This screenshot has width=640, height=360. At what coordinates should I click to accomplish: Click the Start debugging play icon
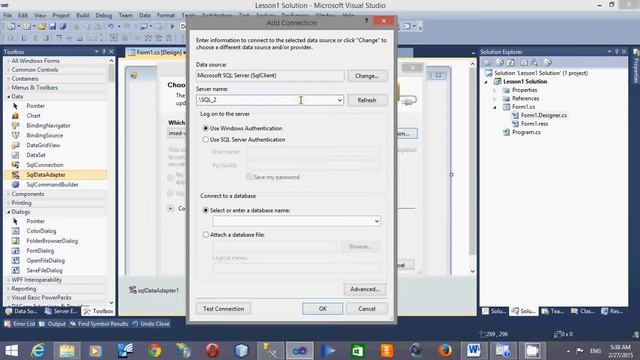coord(172,27)
